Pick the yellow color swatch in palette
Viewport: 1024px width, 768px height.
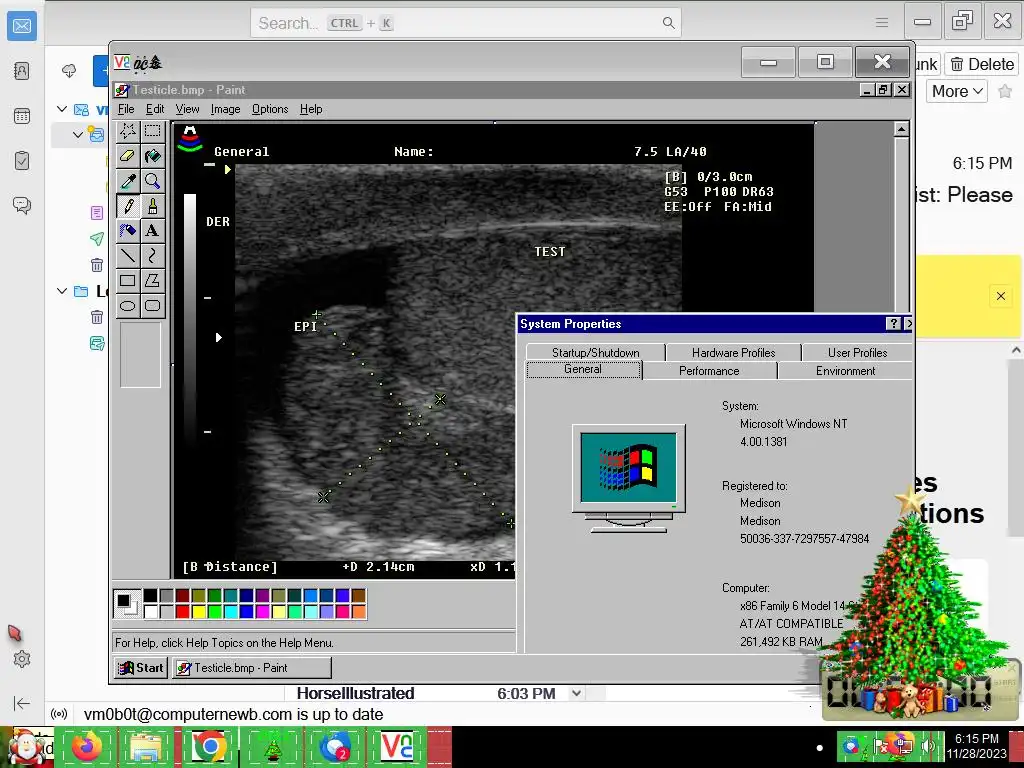point(198,611)
